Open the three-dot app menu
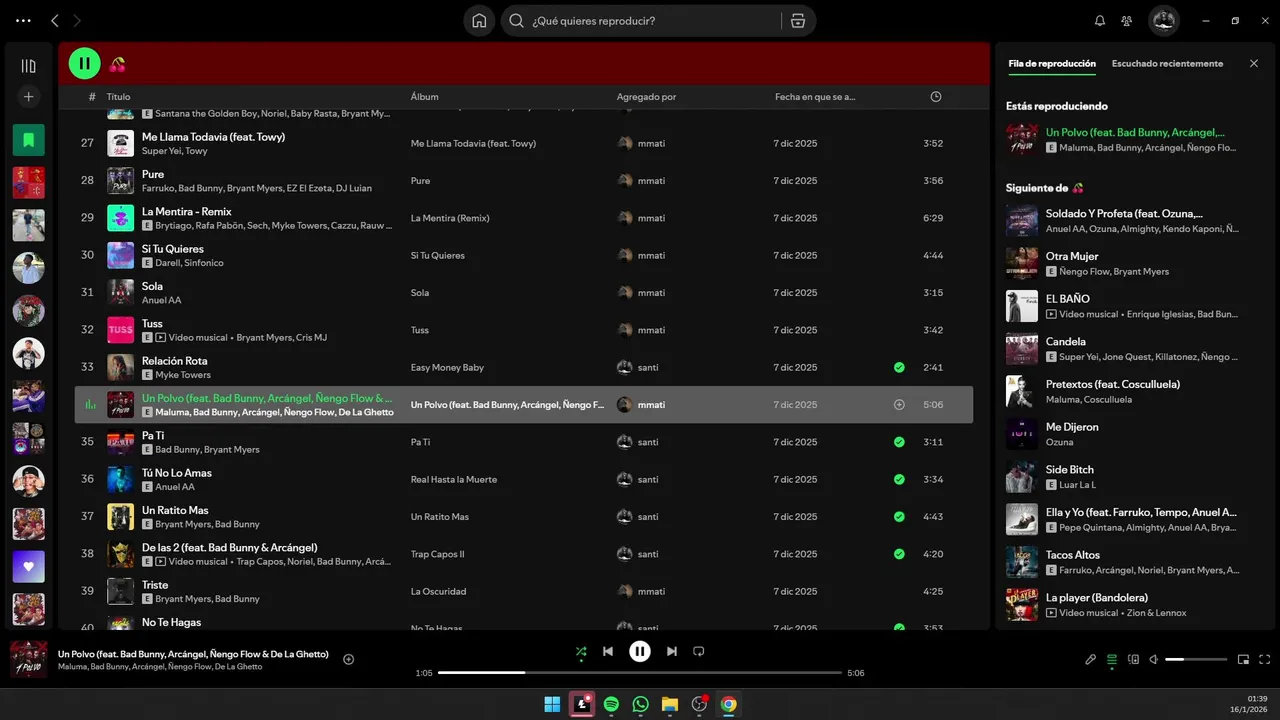 (x=23, y=21)
